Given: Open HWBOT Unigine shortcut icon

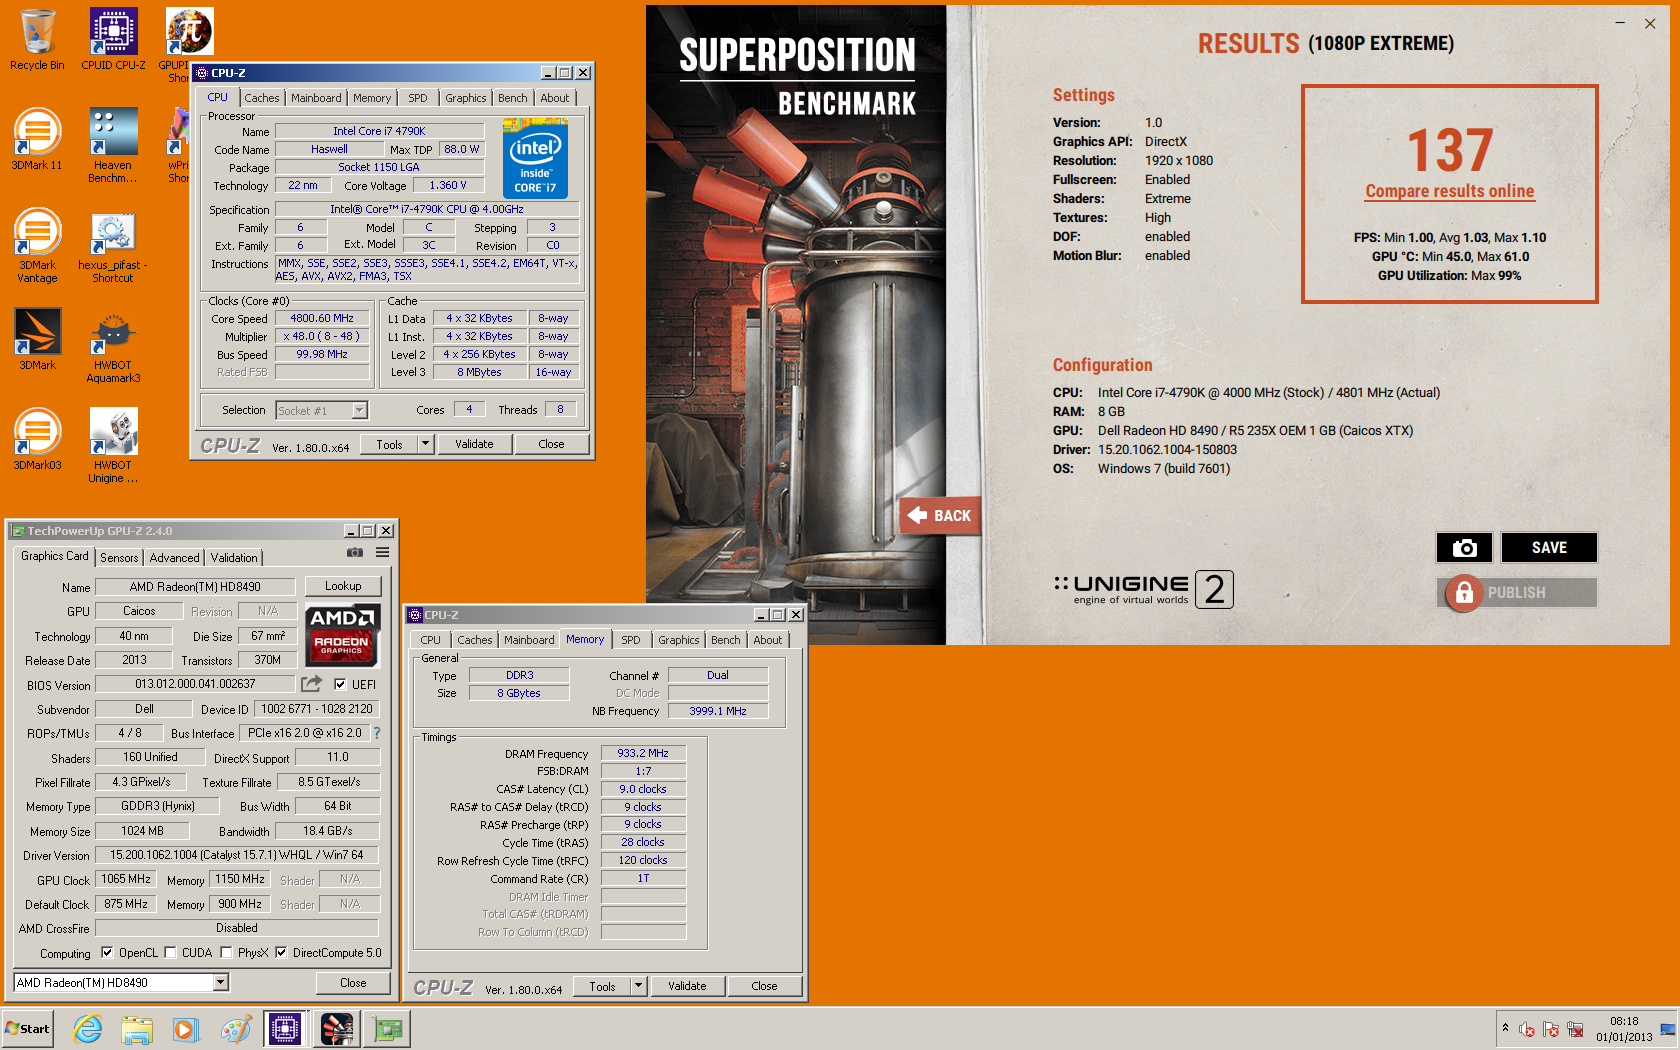Looking at the screenshot, I should pyautogui.click(x=113, y=446).
